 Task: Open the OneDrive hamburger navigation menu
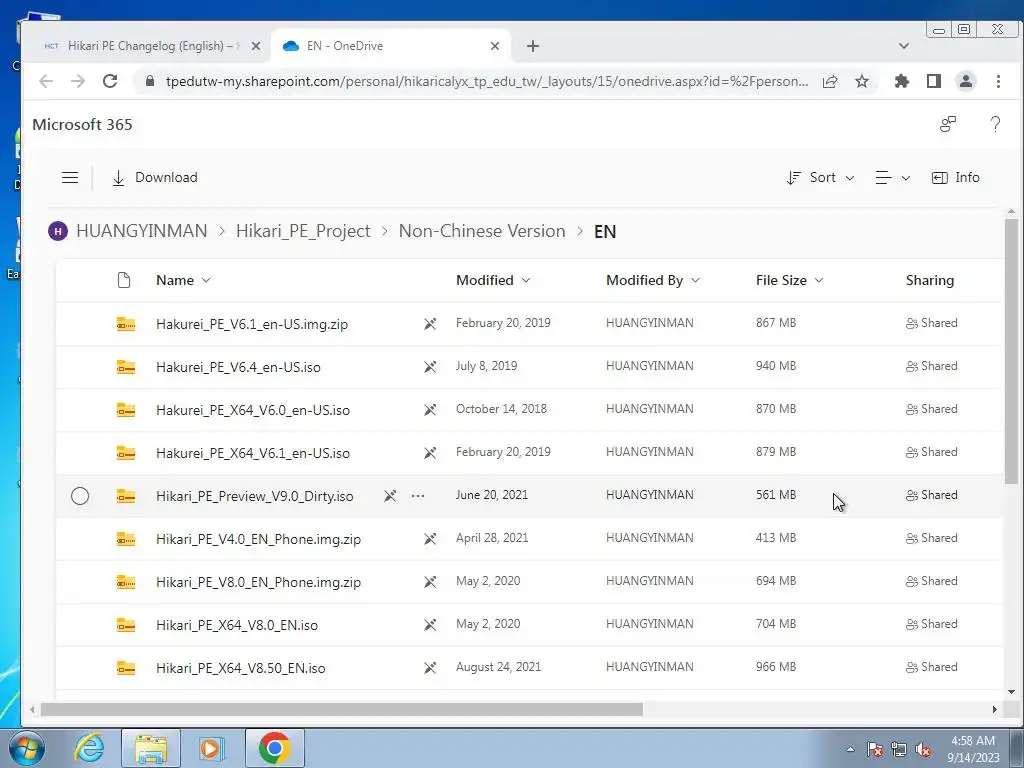click(70, 178)
